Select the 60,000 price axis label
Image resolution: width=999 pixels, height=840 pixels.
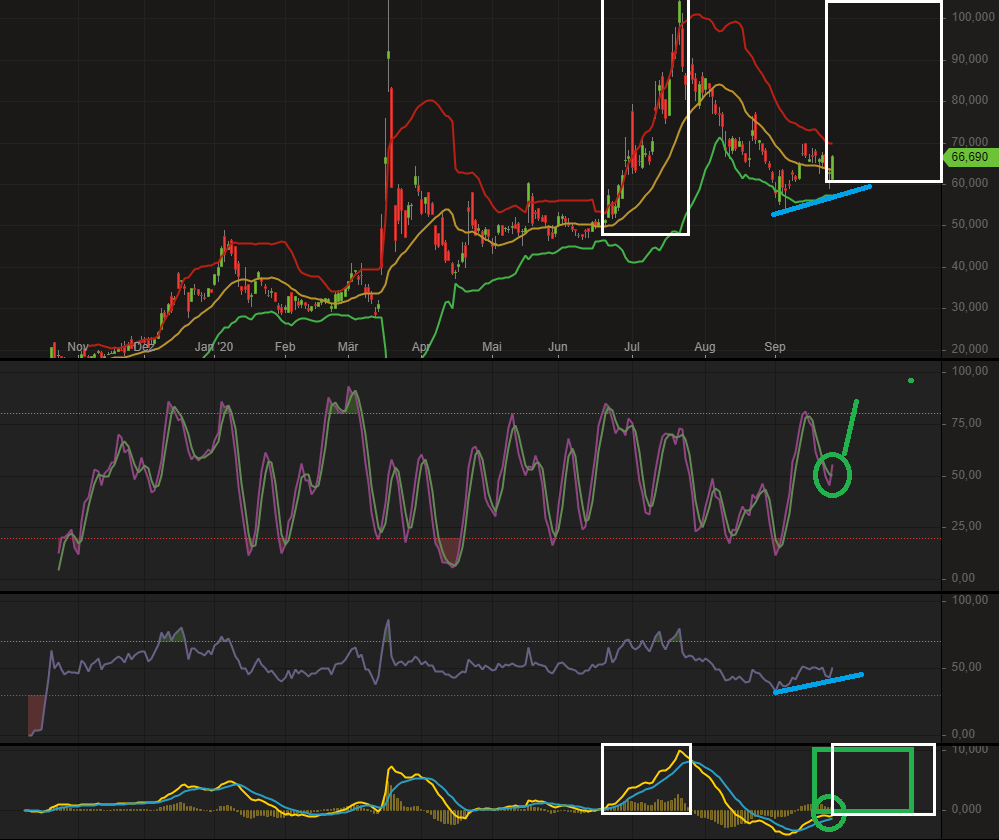point(970,183)
